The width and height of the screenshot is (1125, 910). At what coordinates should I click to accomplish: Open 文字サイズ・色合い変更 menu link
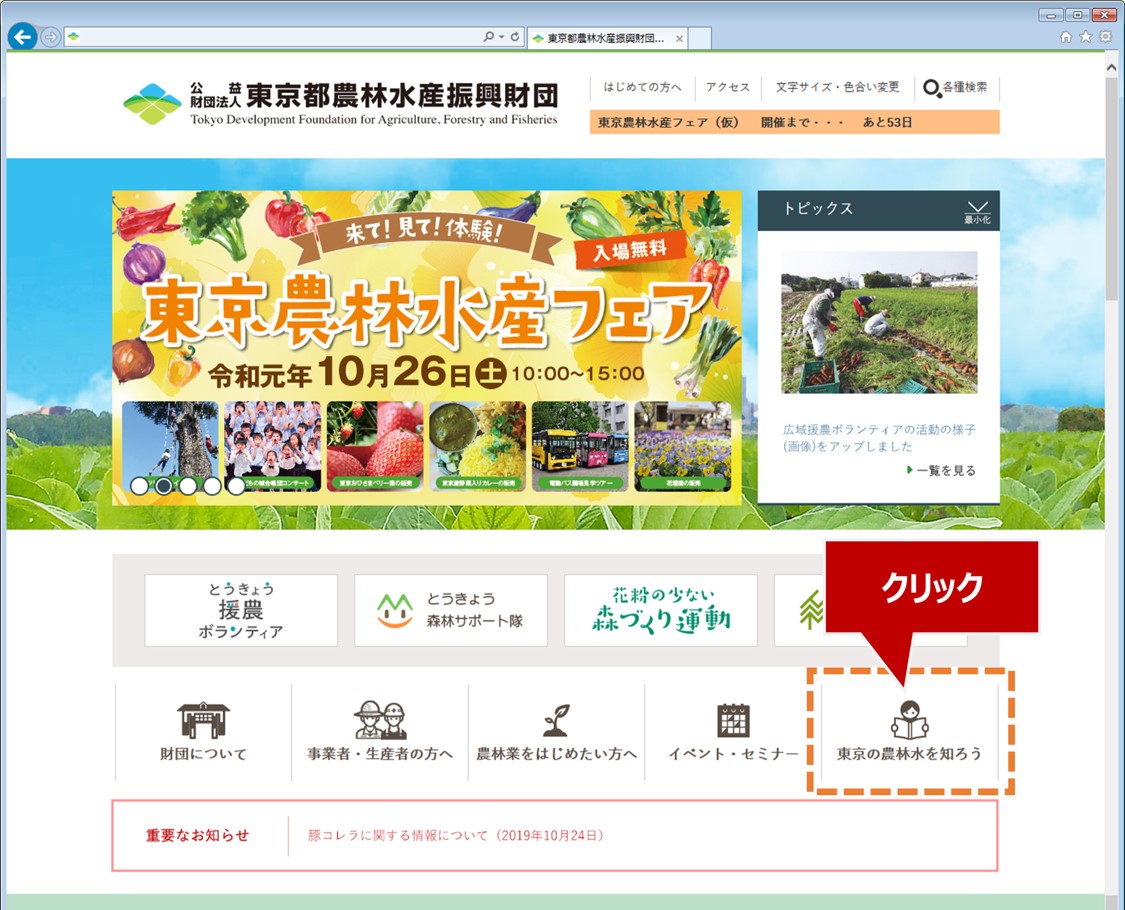pos(837,87)
